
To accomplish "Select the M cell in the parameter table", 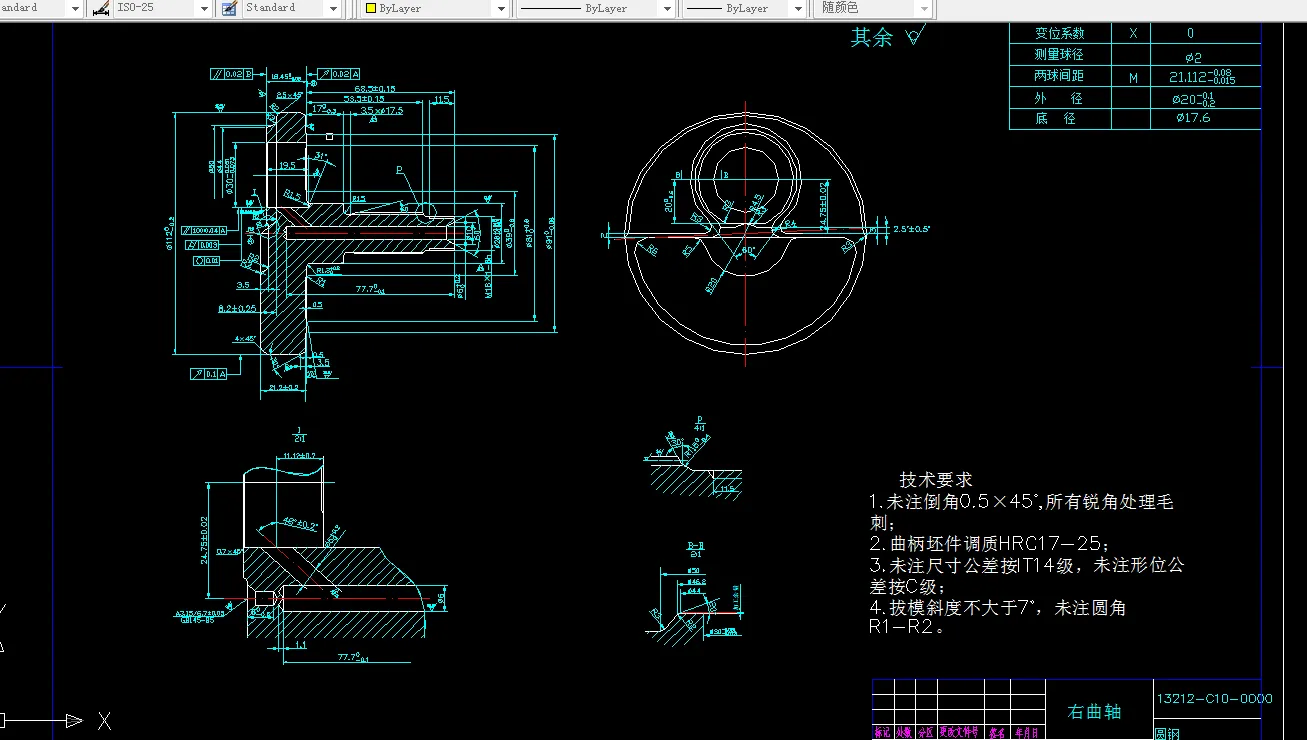I will click(1133, 77).
